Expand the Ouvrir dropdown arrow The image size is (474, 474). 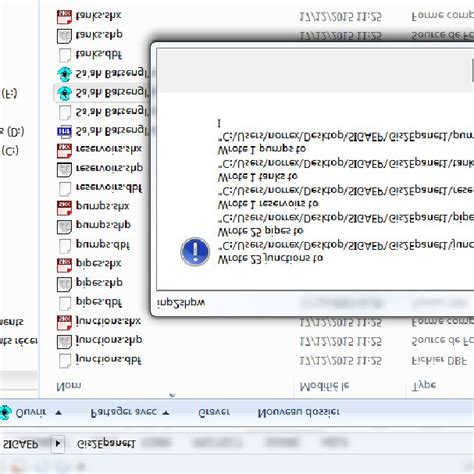pos(59,413)
